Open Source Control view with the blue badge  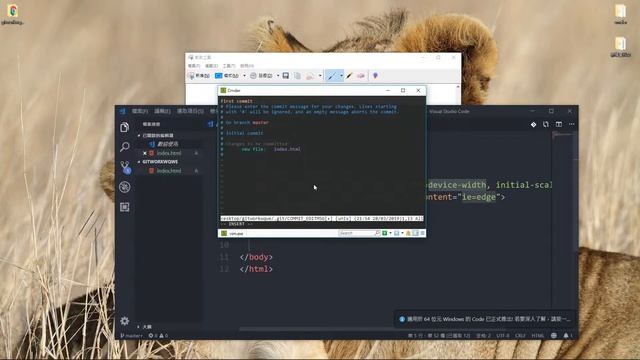pyautogui.click(x=125, y=167)
